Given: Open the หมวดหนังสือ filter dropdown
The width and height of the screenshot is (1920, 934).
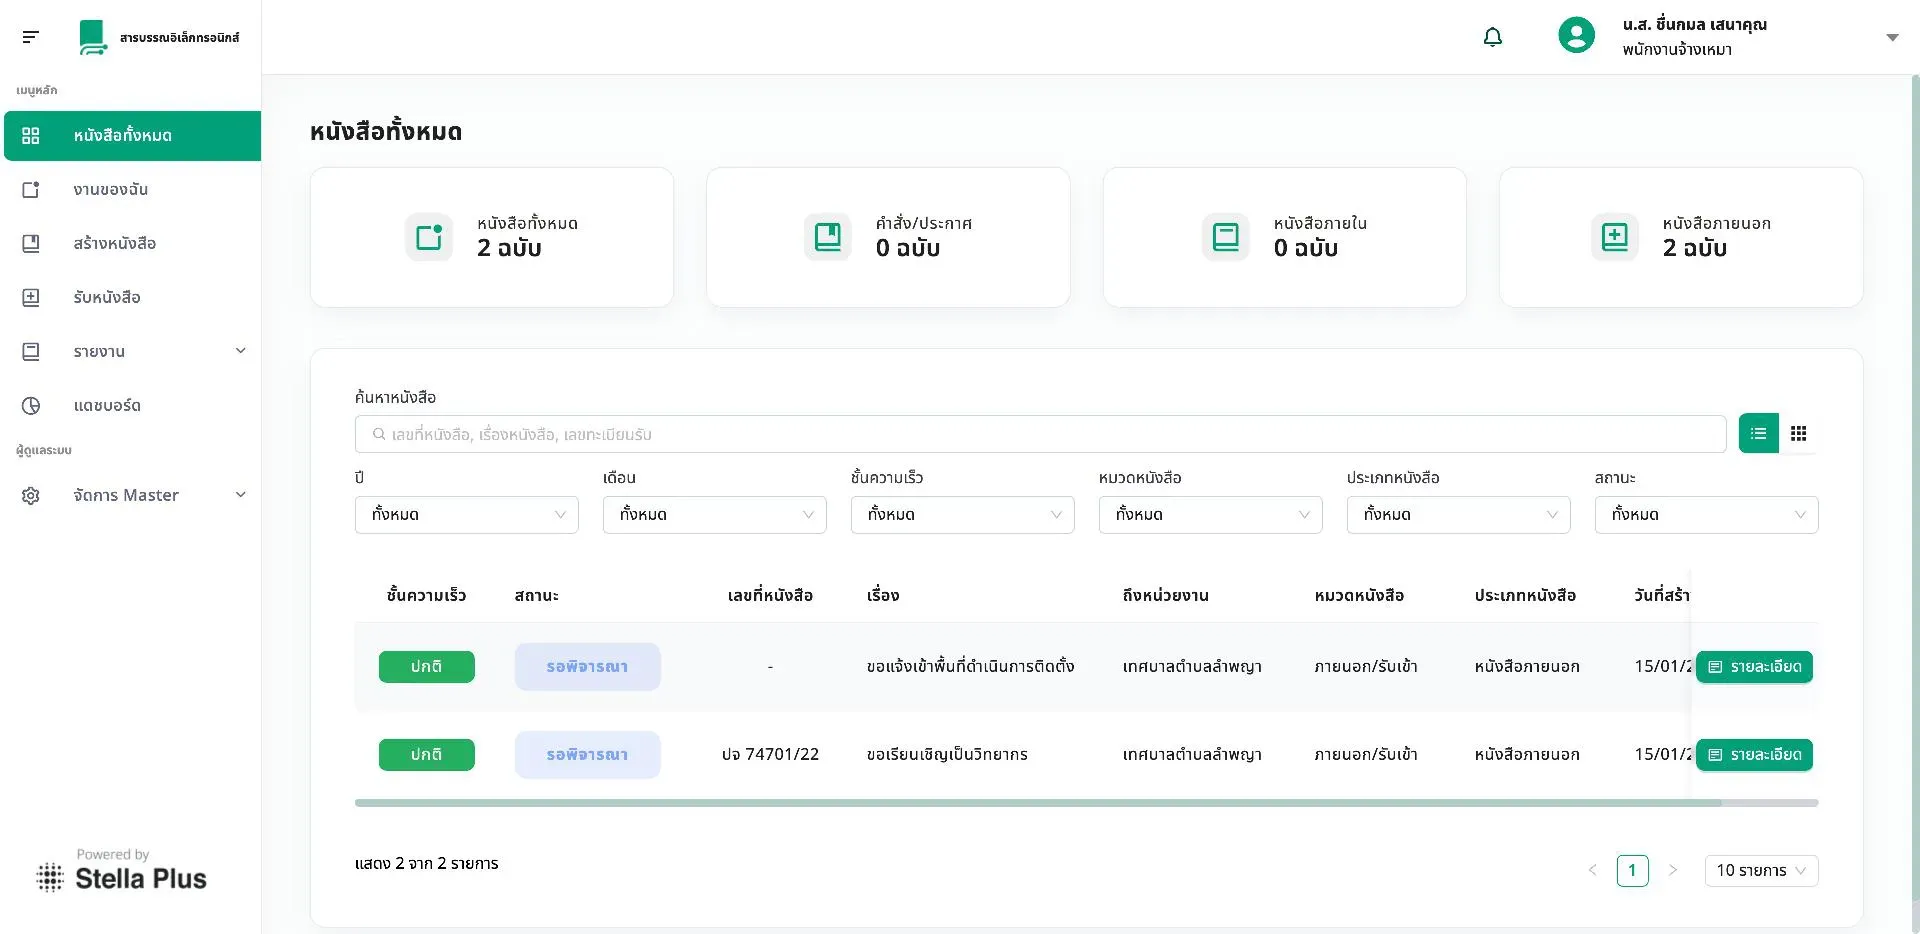Looking at the screenshot, I should pyautogui.click(x=1211, y=515).
